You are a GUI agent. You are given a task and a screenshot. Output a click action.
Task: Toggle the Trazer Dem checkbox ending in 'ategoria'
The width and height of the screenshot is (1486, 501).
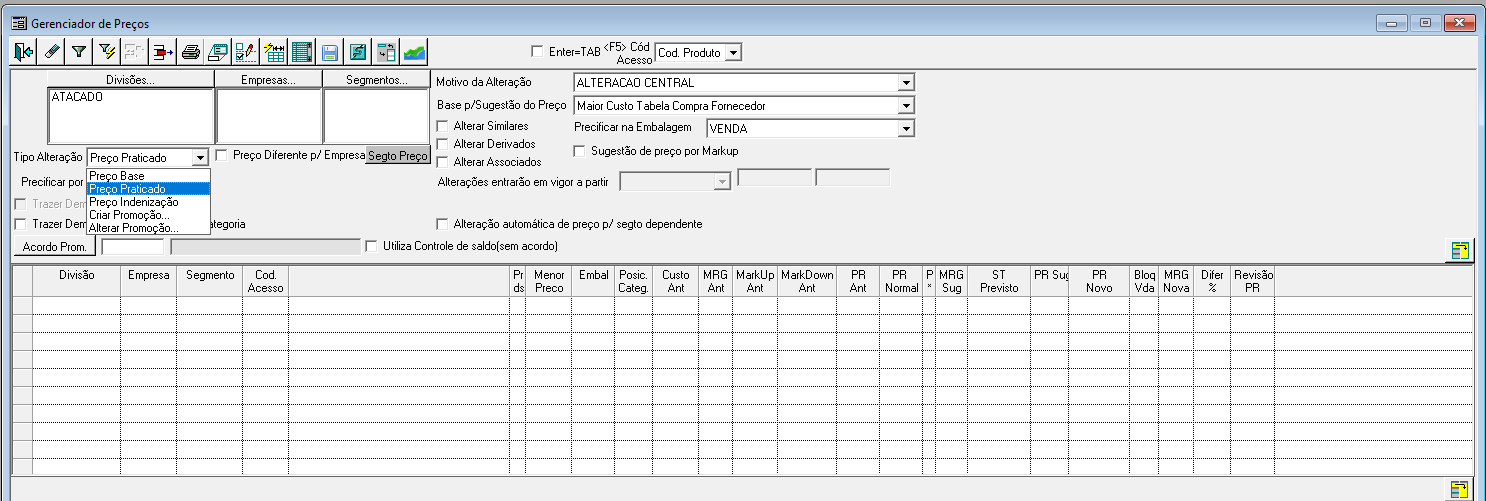tap(21, 224)
